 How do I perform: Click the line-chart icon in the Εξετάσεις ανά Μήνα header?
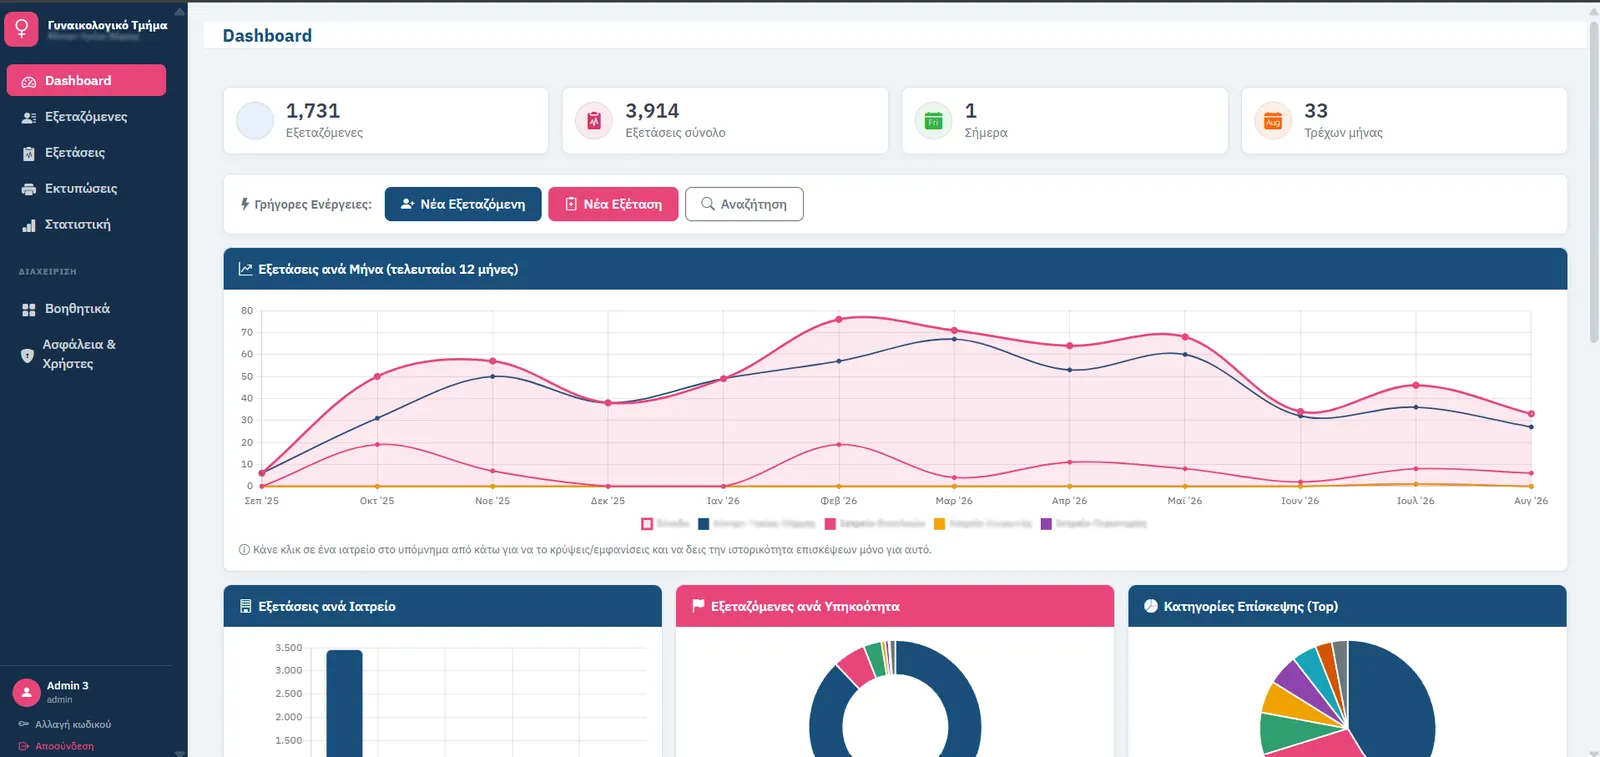pyautogui.click(x=245, y=269)
